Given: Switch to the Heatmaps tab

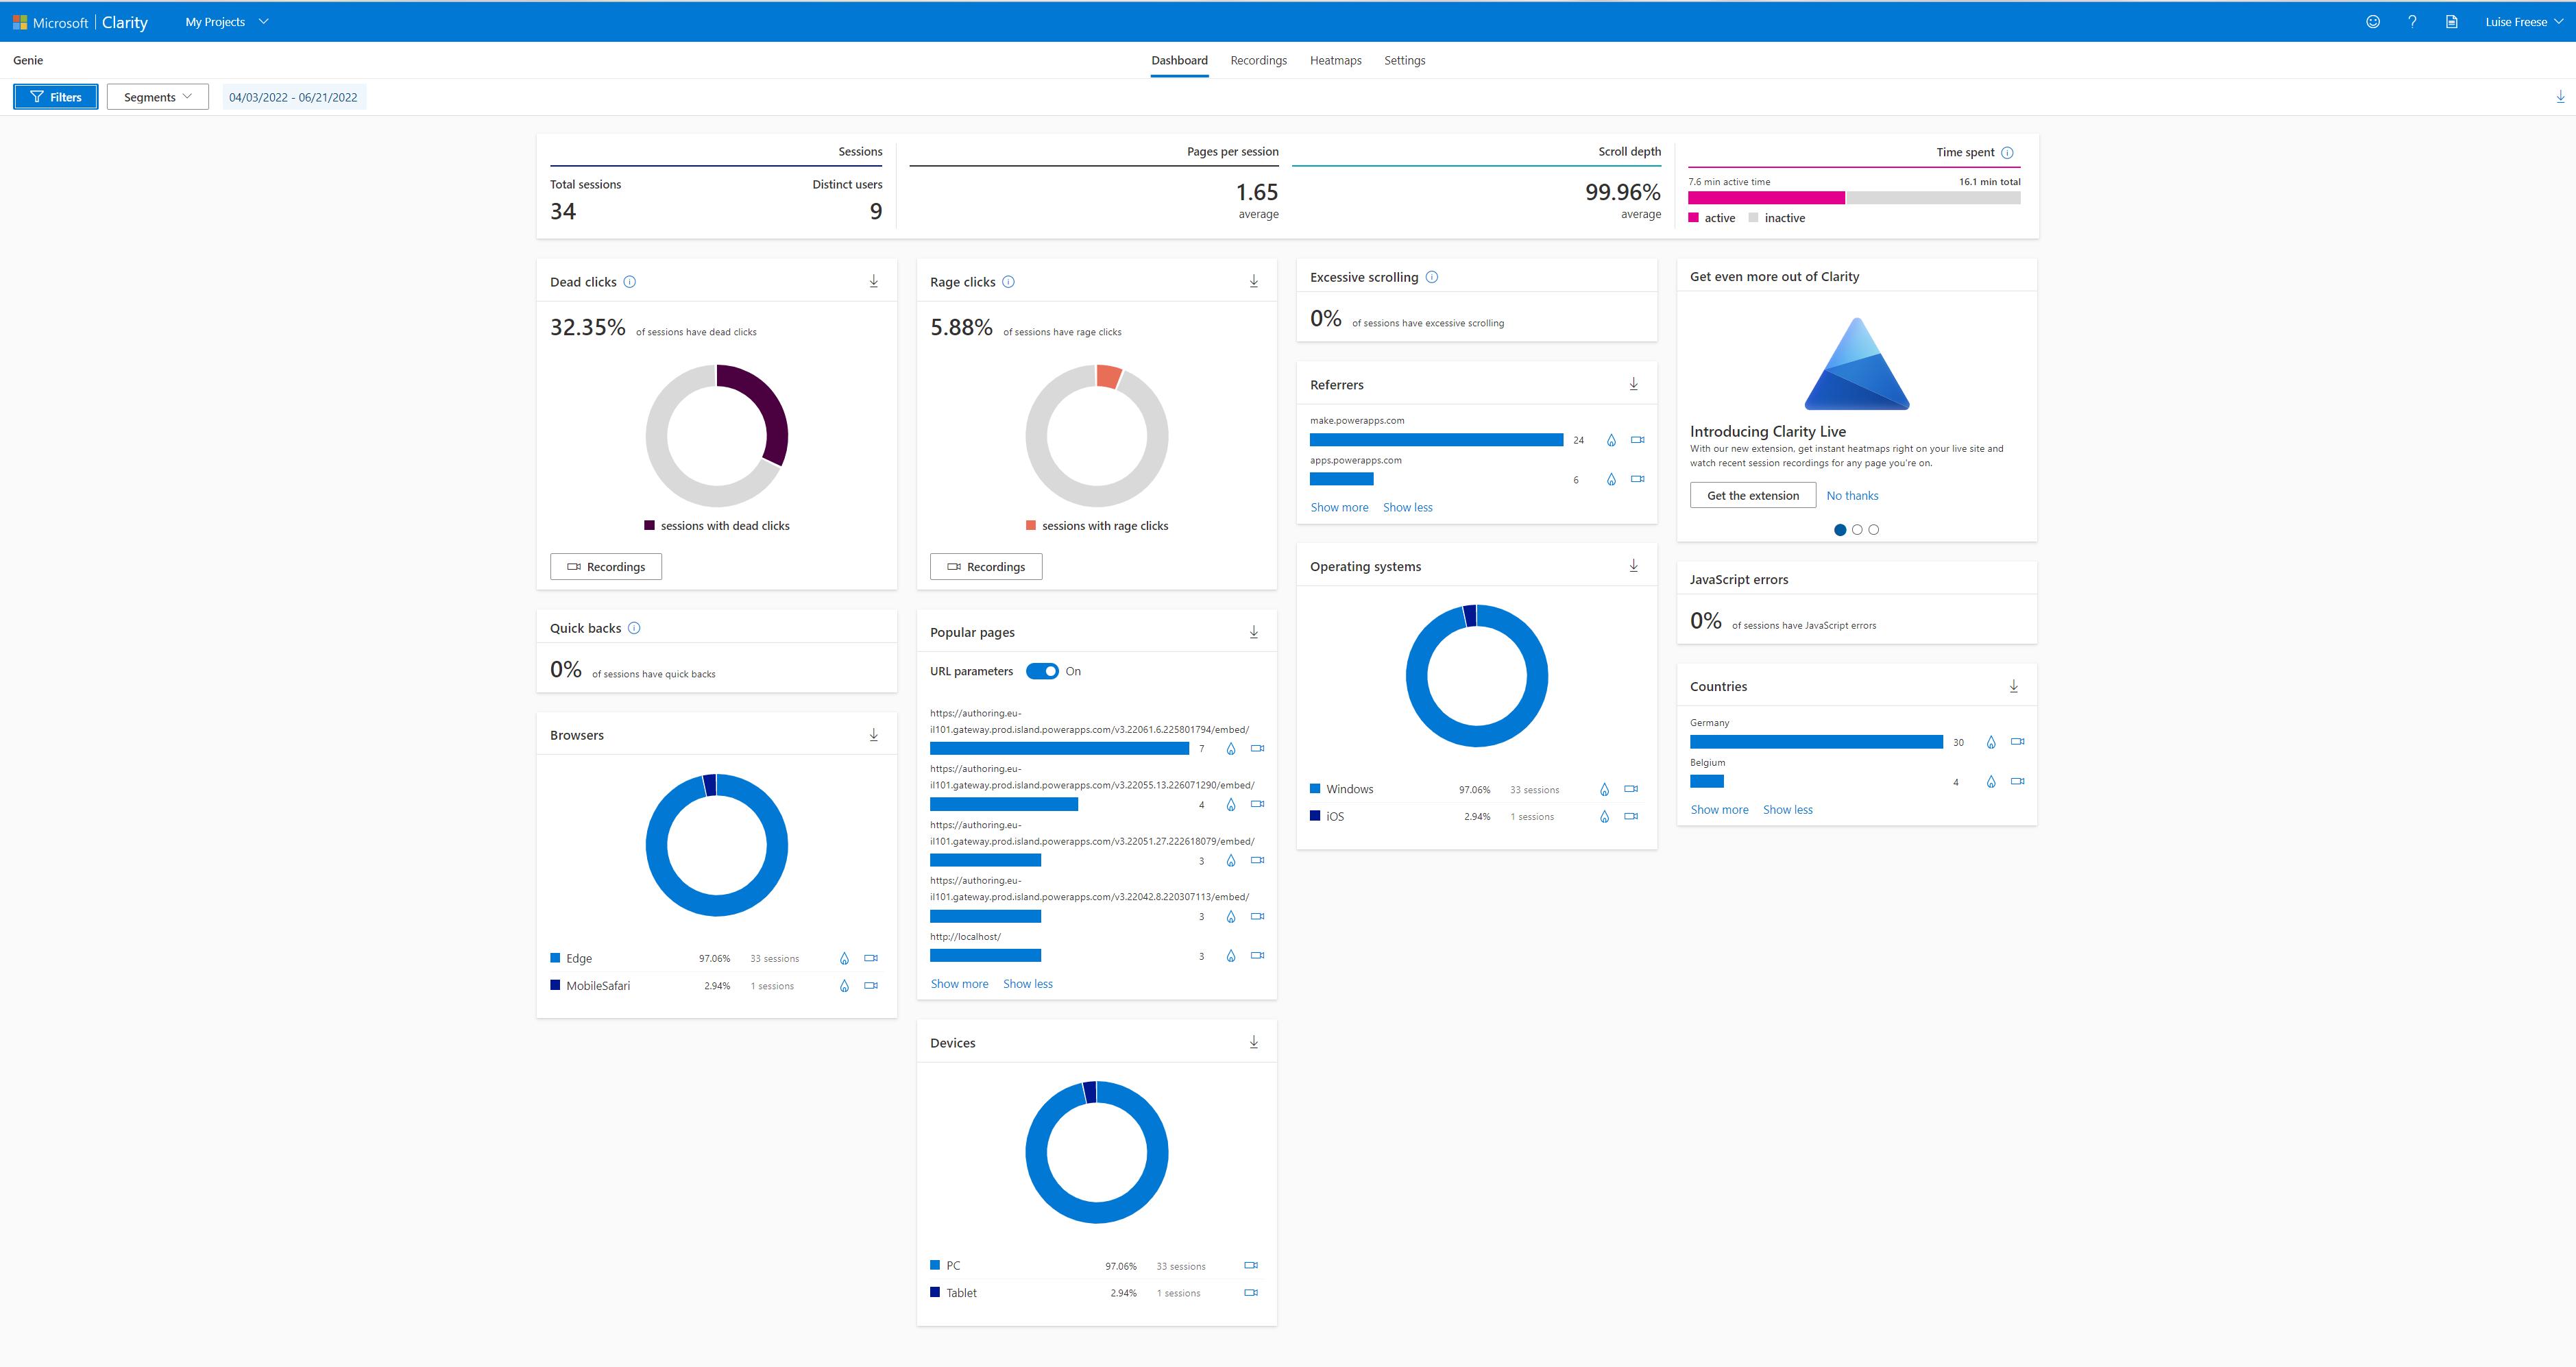Looking at the screenshot, I should point(1334,60).
